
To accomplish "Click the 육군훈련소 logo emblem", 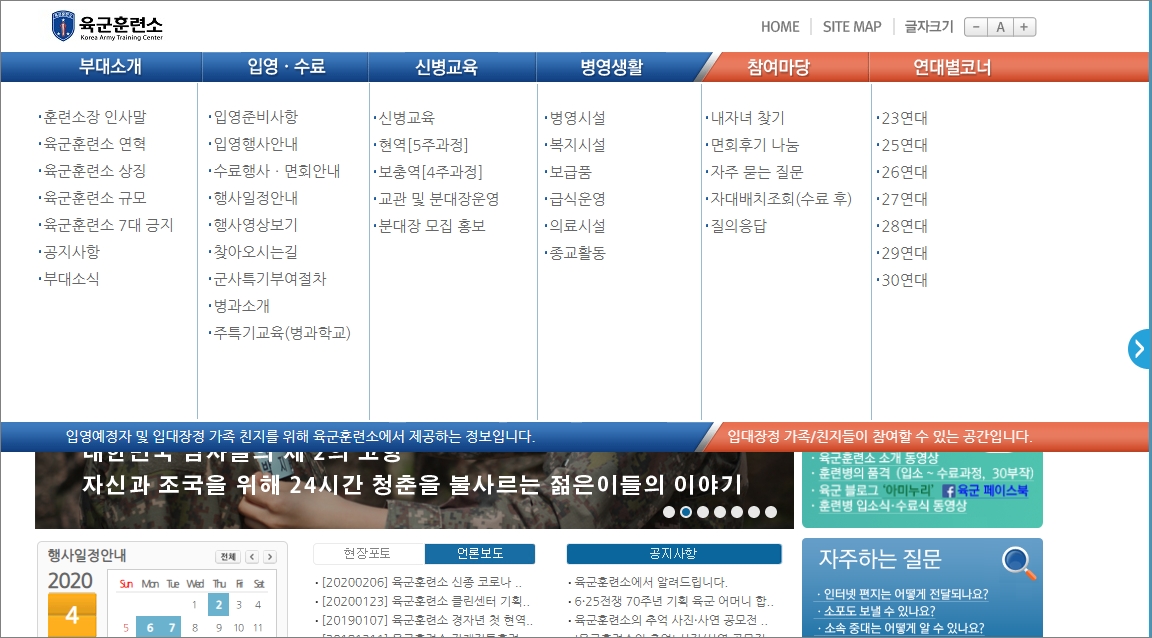I will (63, 26).
